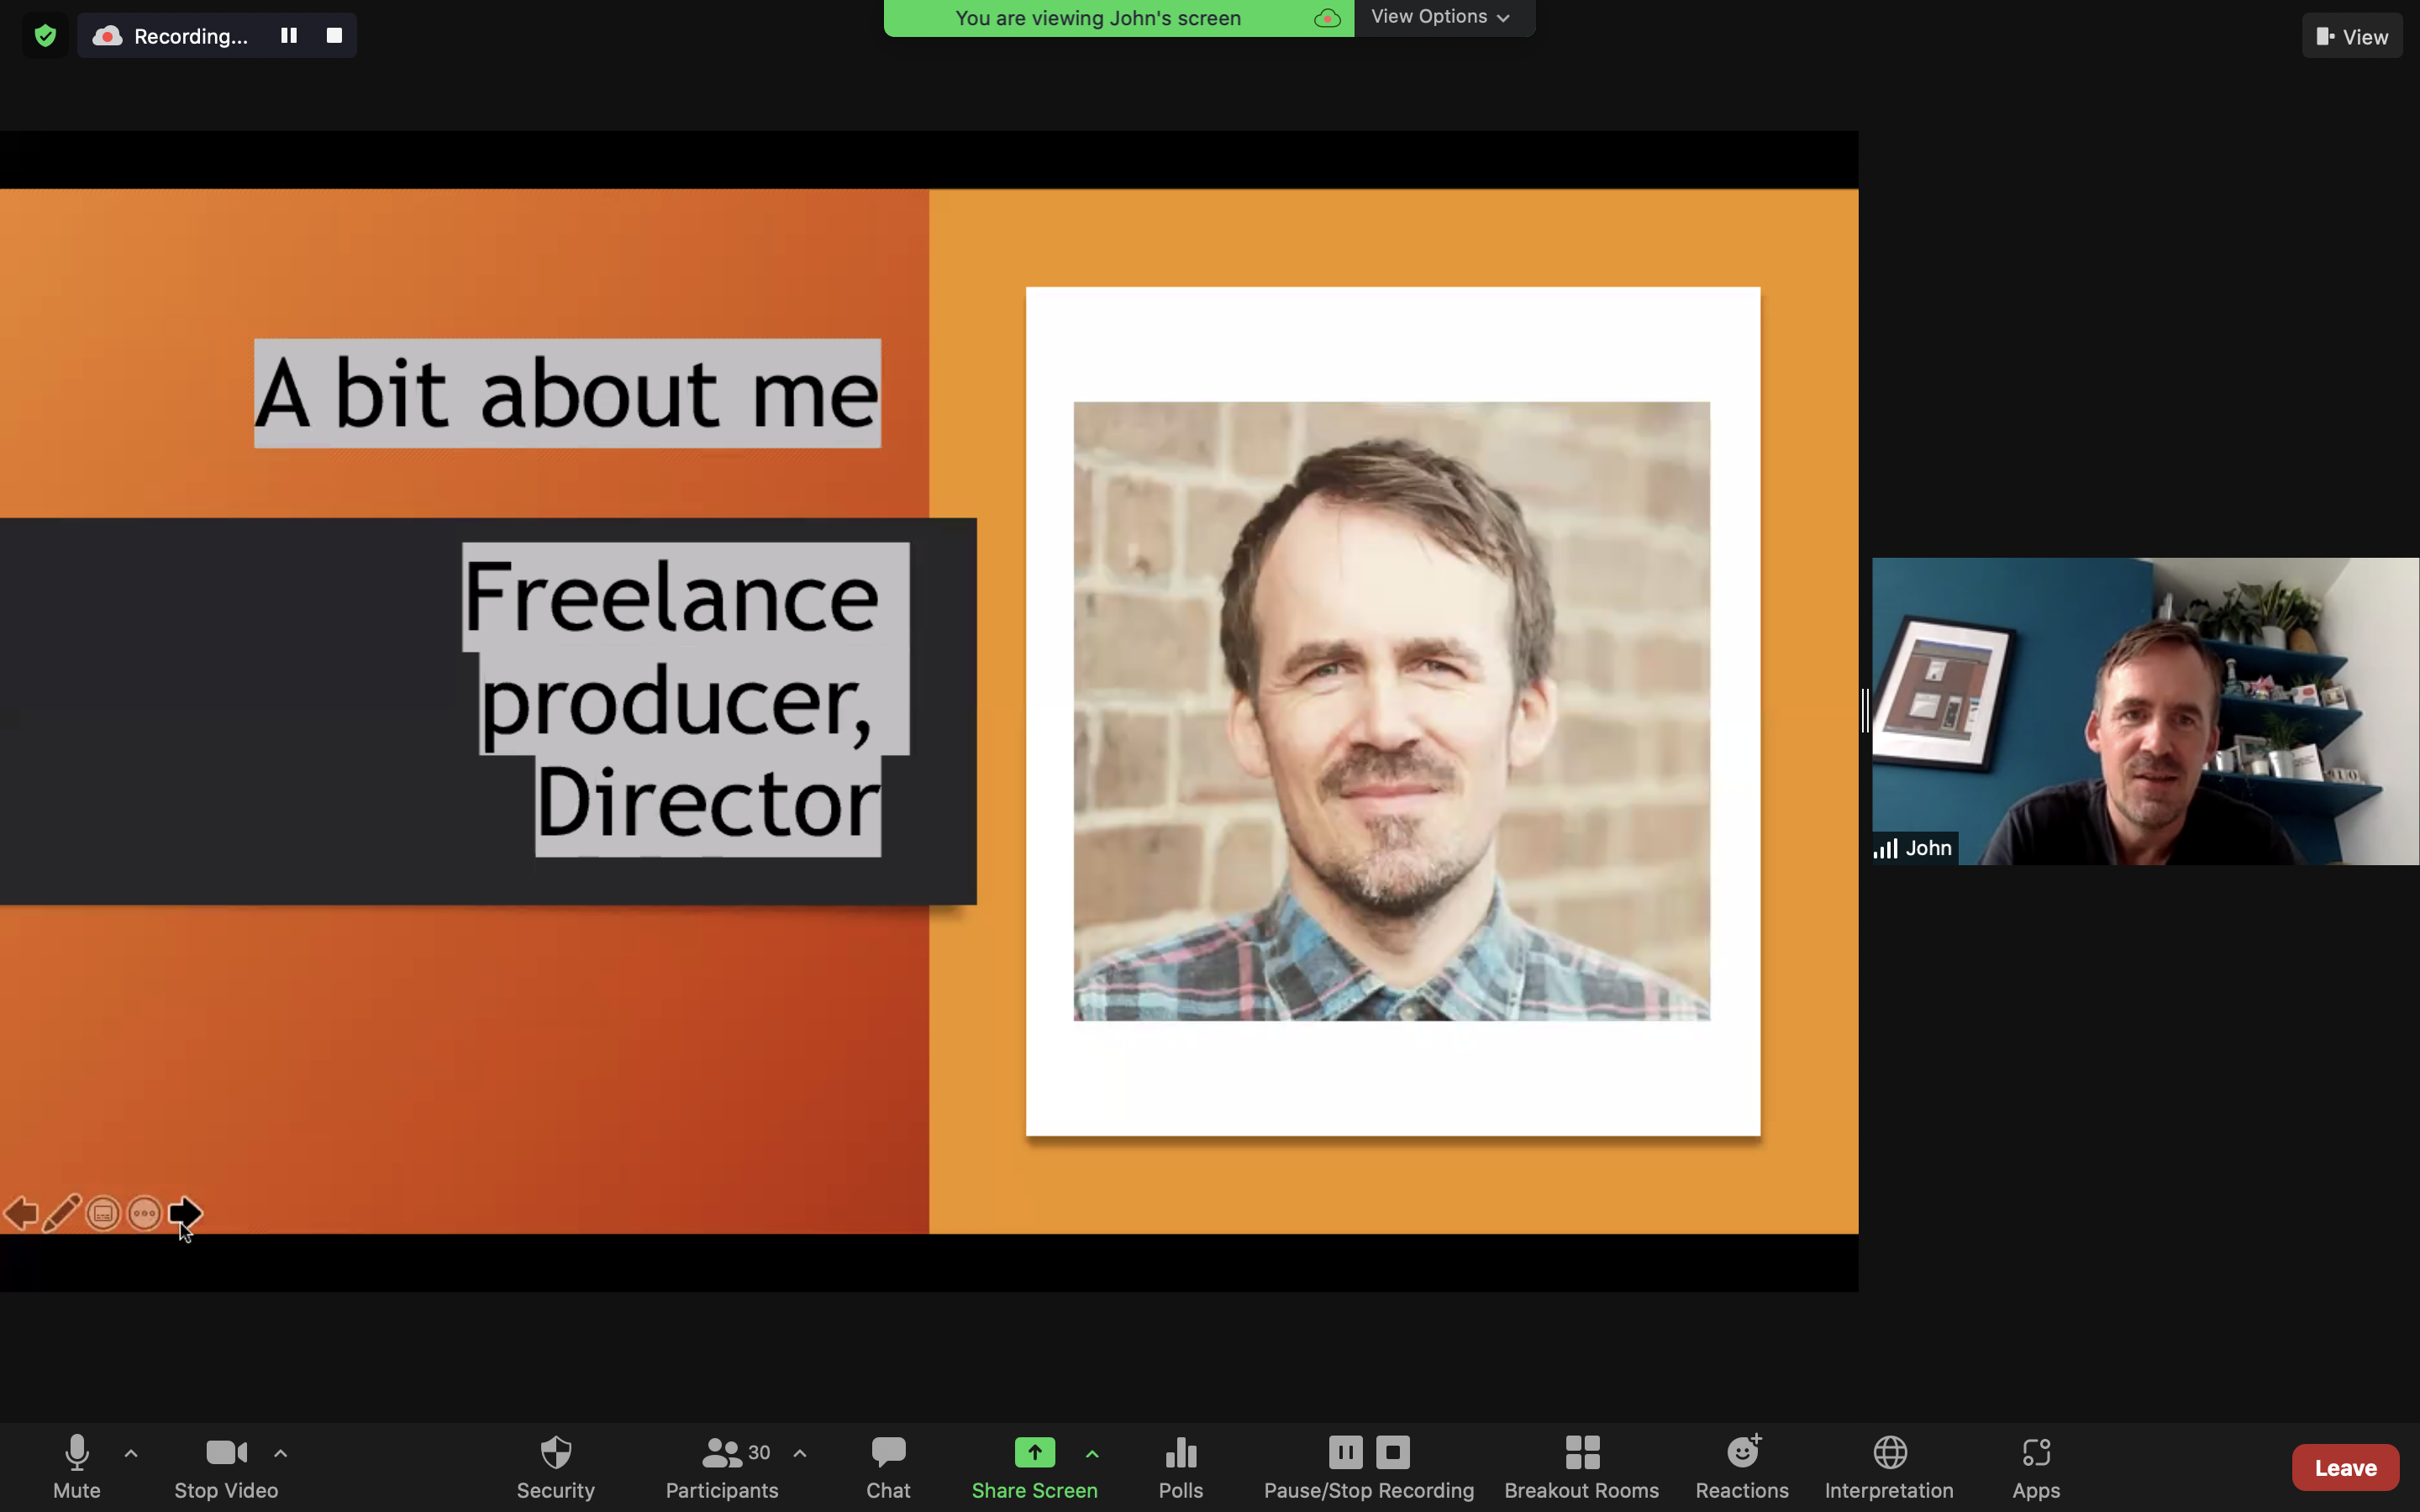2420x1512 pixels.
Task: Open the View Options dropdown
Action: pos(1440,17)
